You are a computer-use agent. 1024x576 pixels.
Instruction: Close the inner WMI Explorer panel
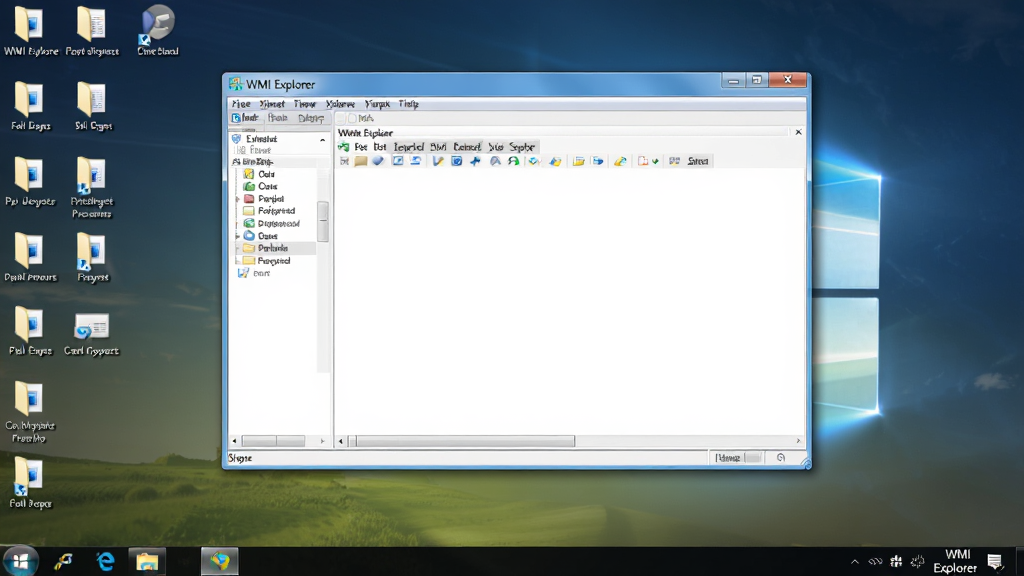point(798,132)
